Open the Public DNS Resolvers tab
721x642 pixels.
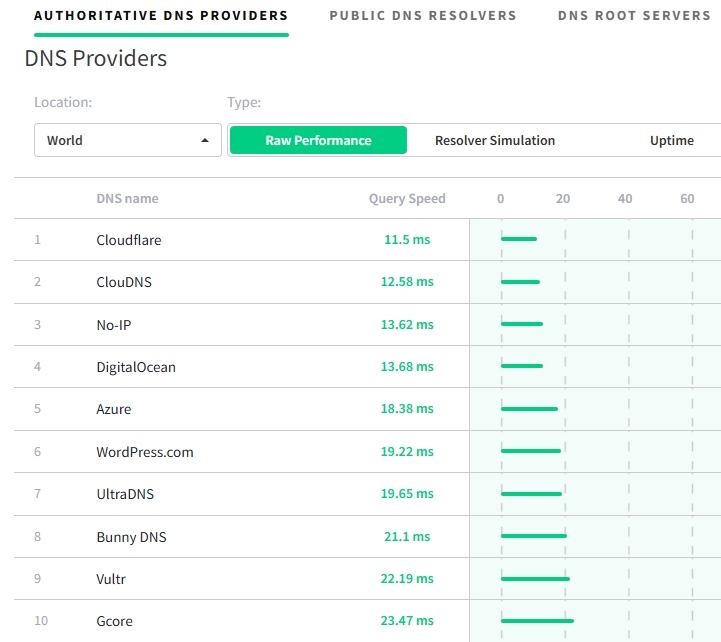423,16
